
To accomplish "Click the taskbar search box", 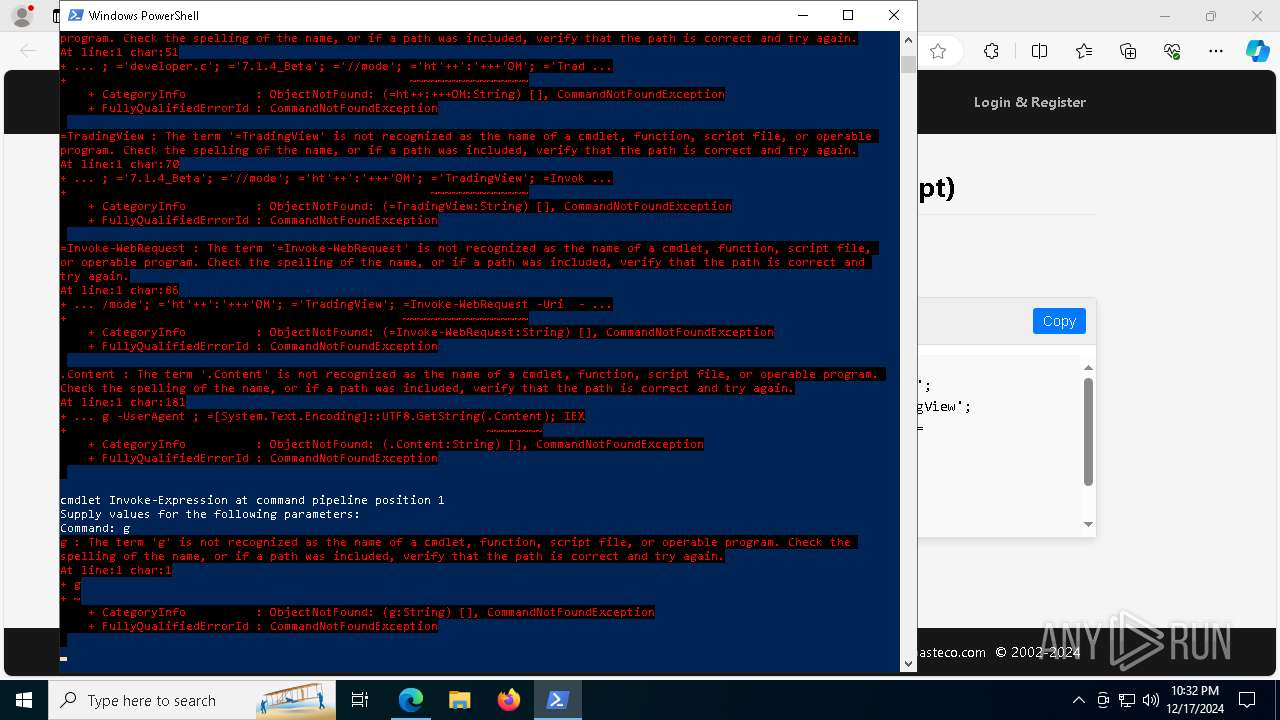I will [192, 700].
